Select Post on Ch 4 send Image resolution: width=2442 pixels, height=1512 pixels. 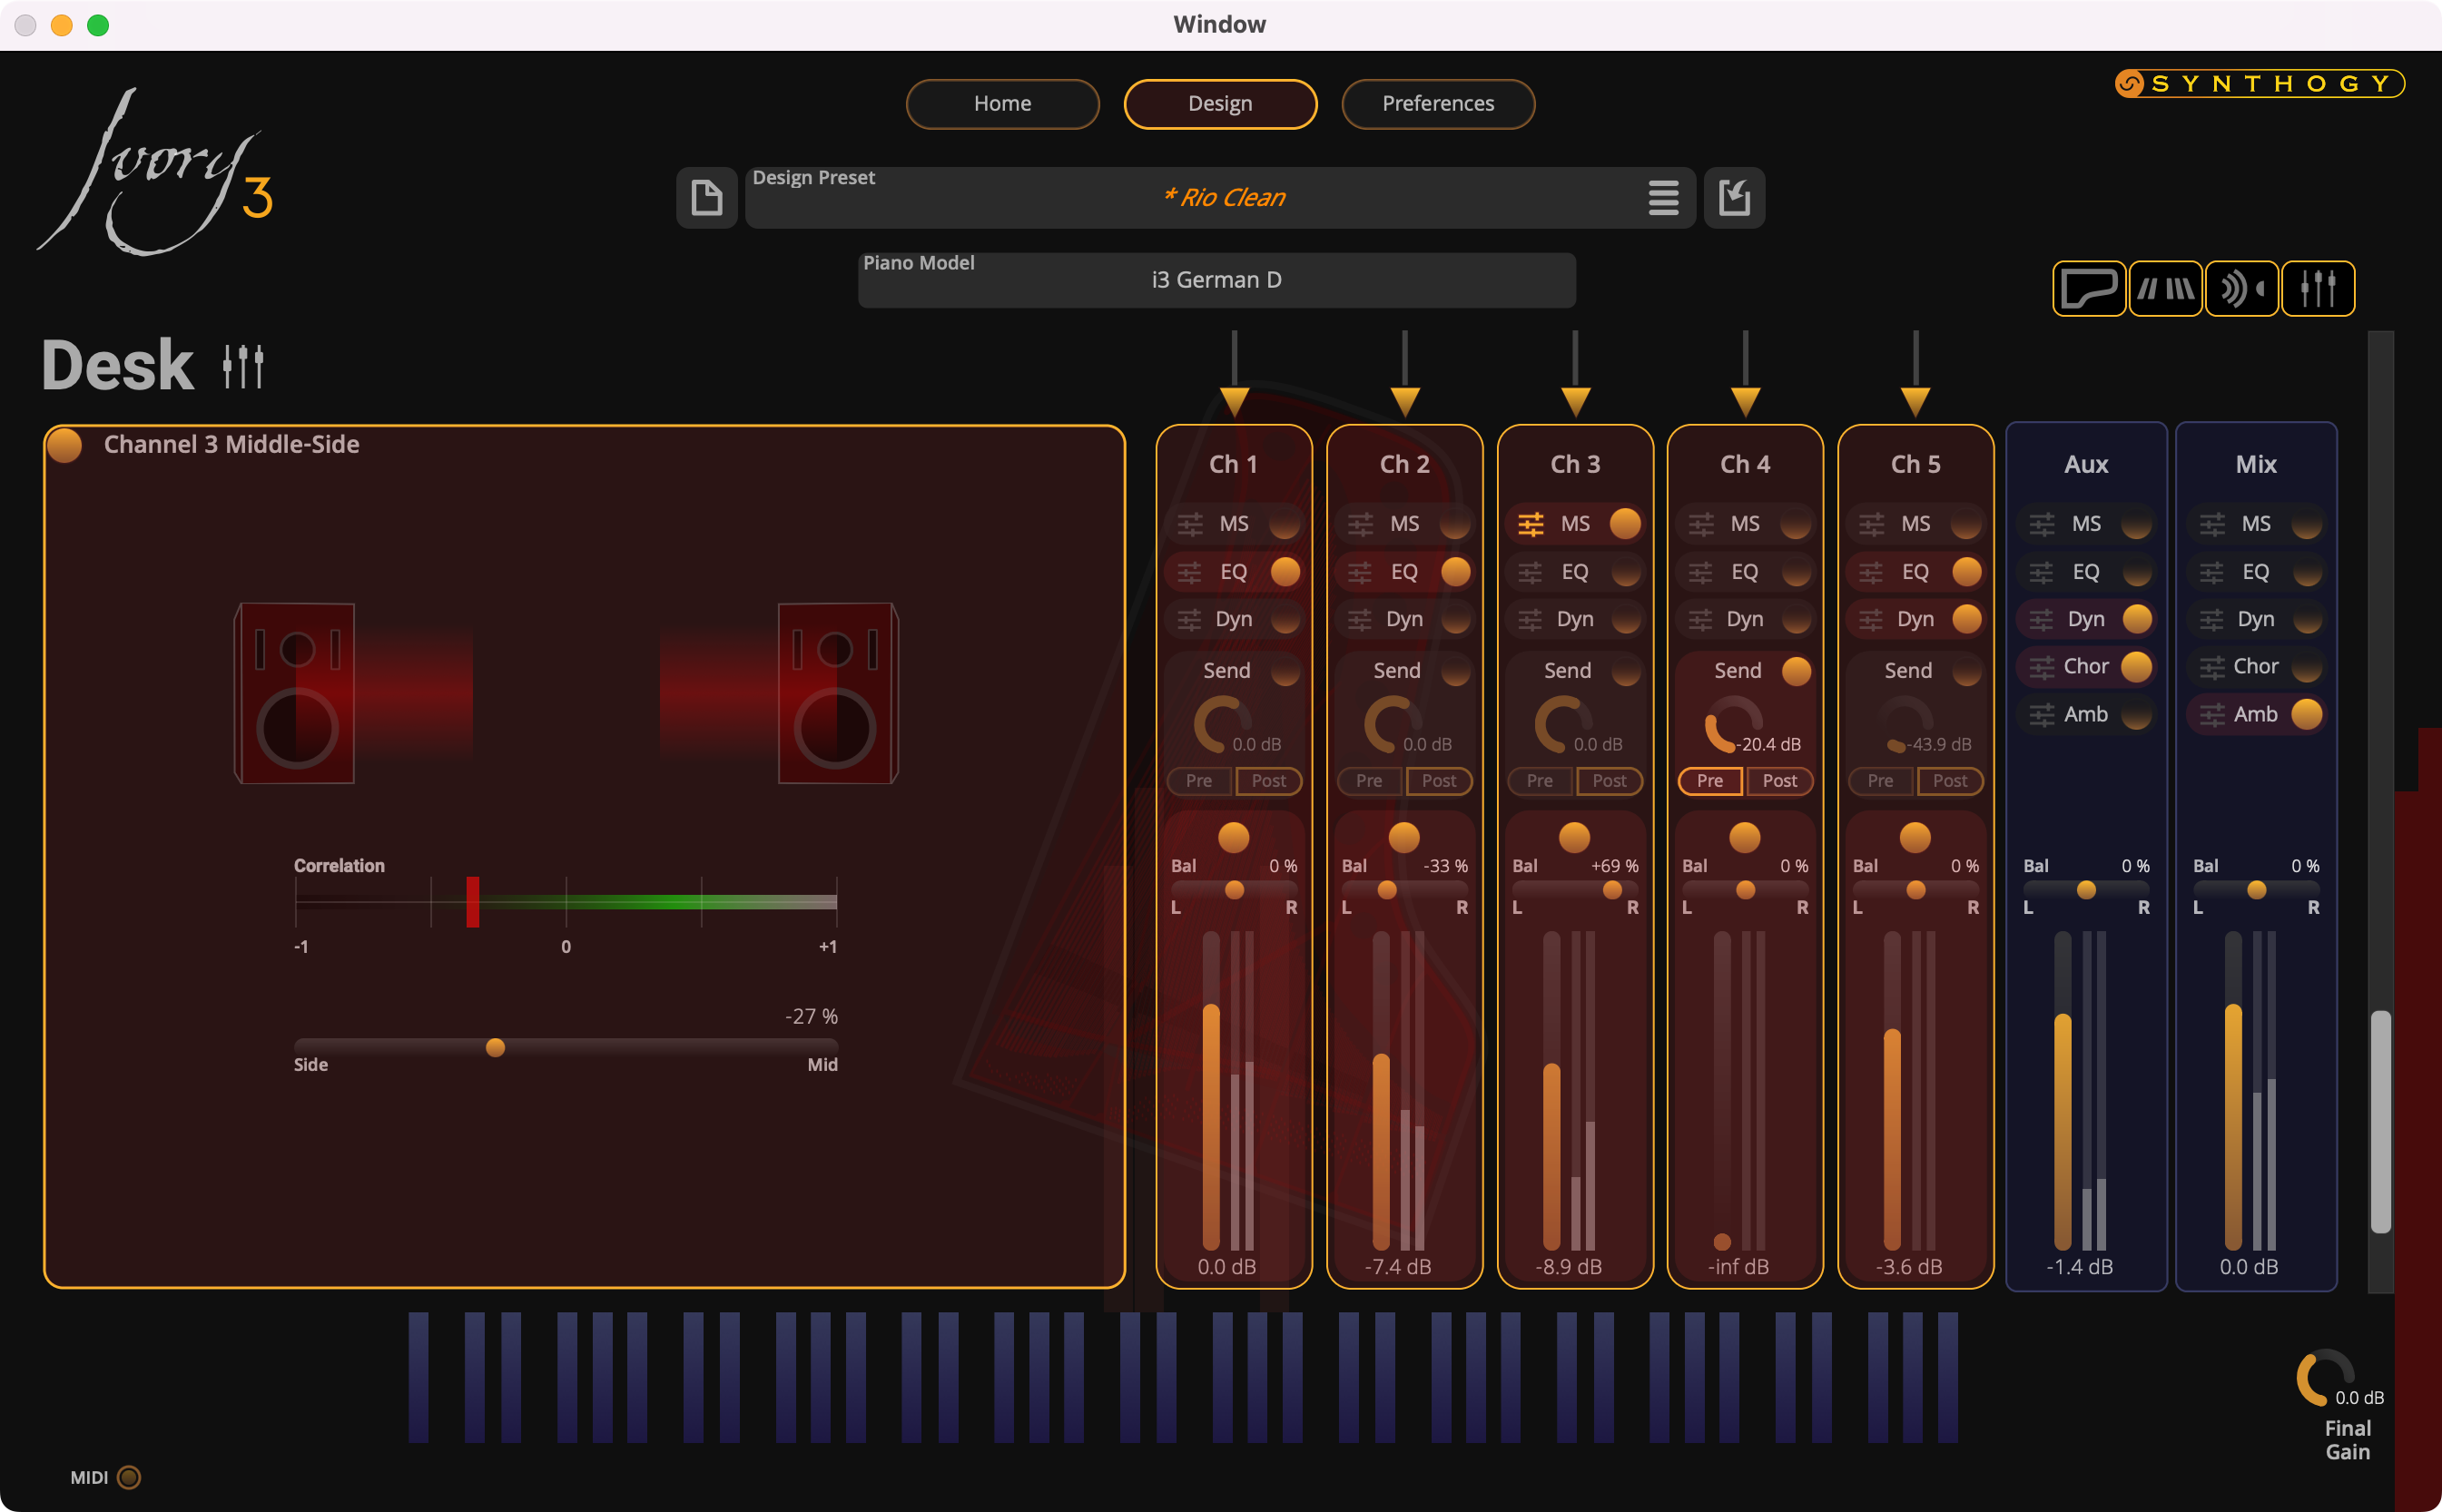click(x=1780, y=781)
